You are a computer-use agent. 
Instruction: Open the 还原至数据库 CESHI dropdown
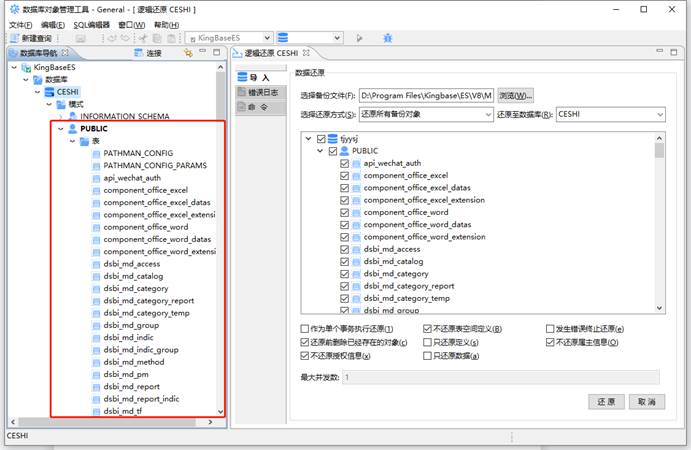click(x=660, y=115)
